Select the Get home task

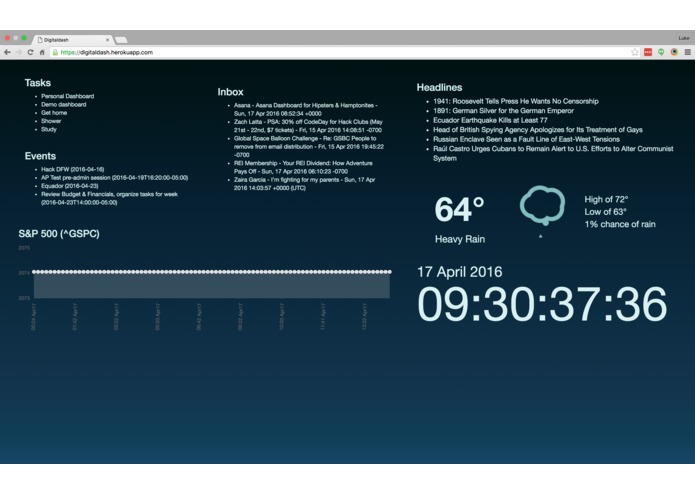tap(54, 113)
